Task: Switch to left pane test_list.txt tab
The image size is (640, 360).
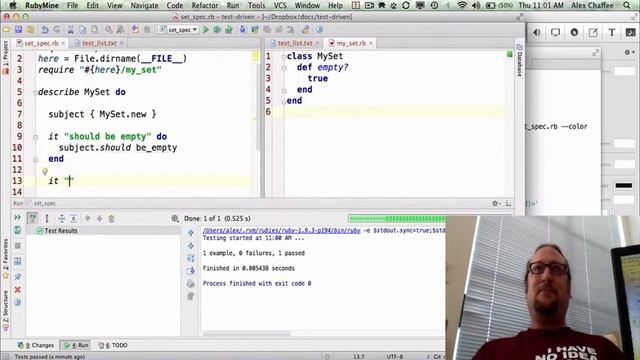Action: (99, 43)
